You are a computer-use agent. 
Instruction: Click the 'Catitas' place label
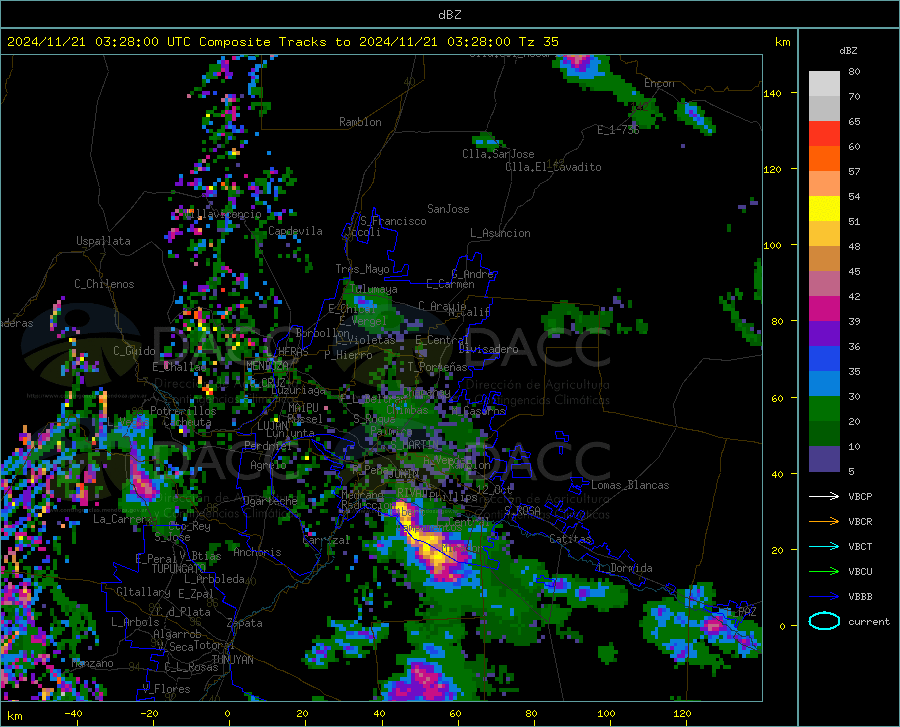point(570,539)
